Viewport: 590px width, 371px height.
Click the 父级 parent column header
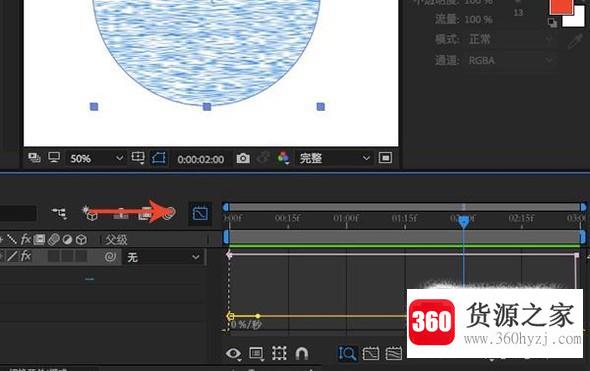point(116,239)
